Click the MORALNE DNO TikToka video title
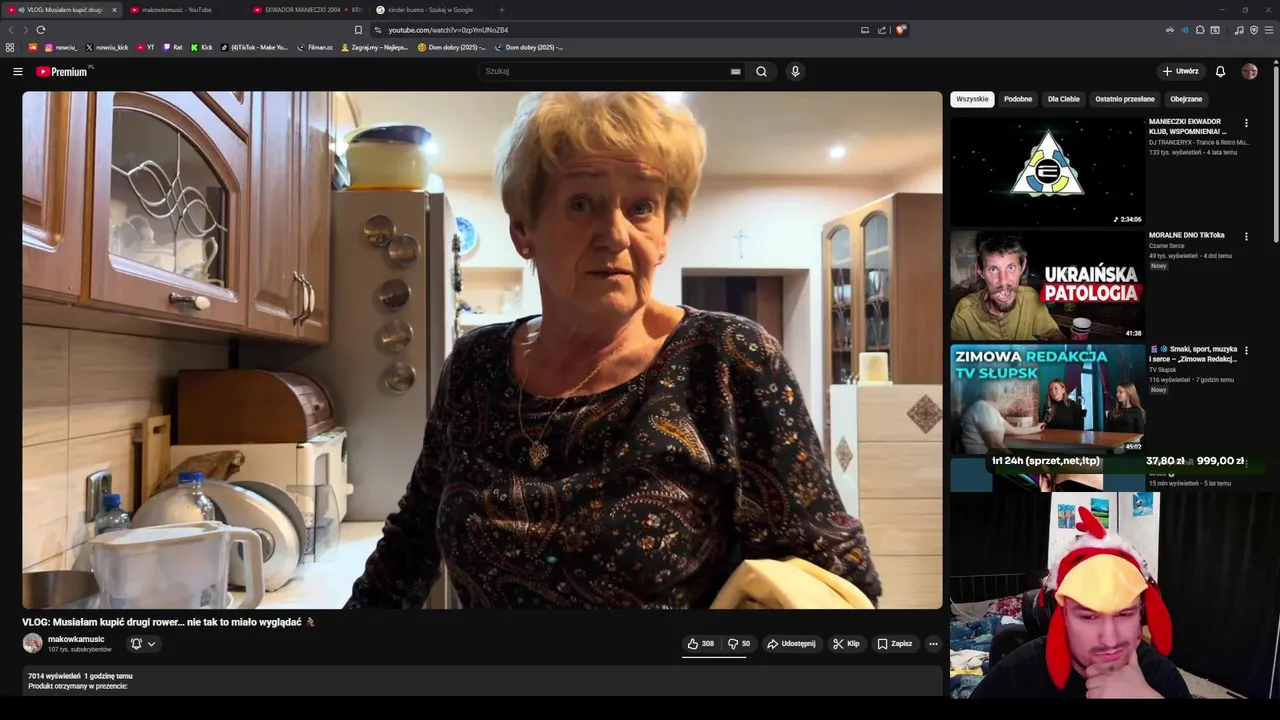1280x720 pixels. tap(1186, 235)
